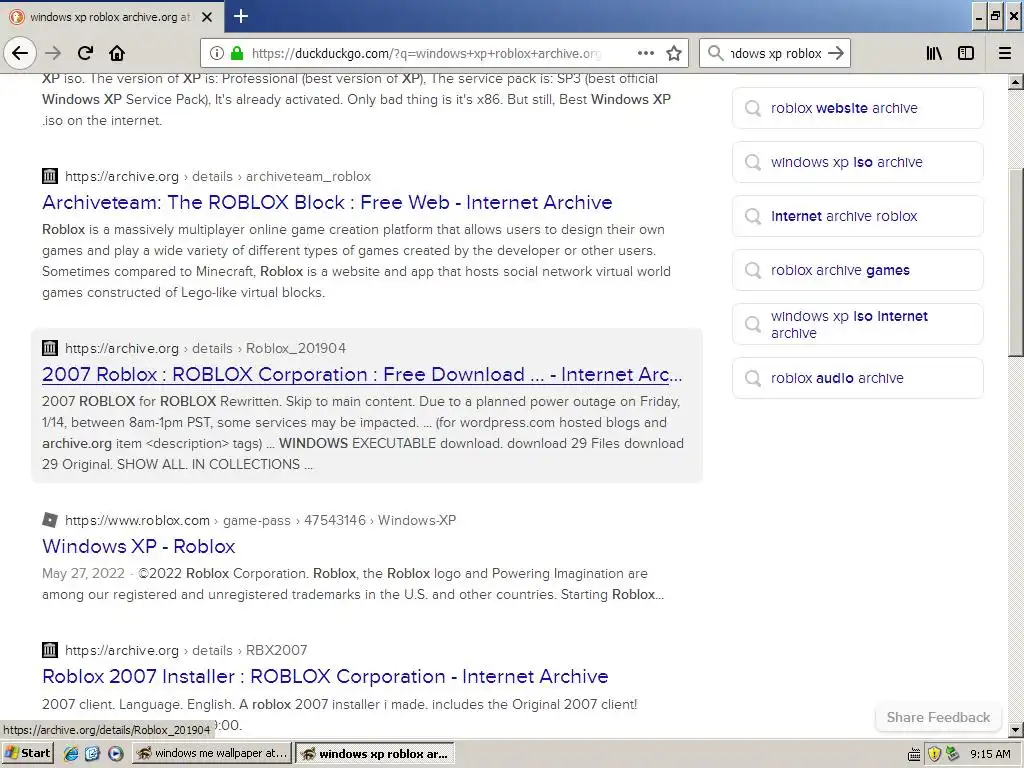Open Archiveteam: The ROBLOX Block result
Image resolution: width=1024 pixels, height=768 pixels.
pos(327,202)
